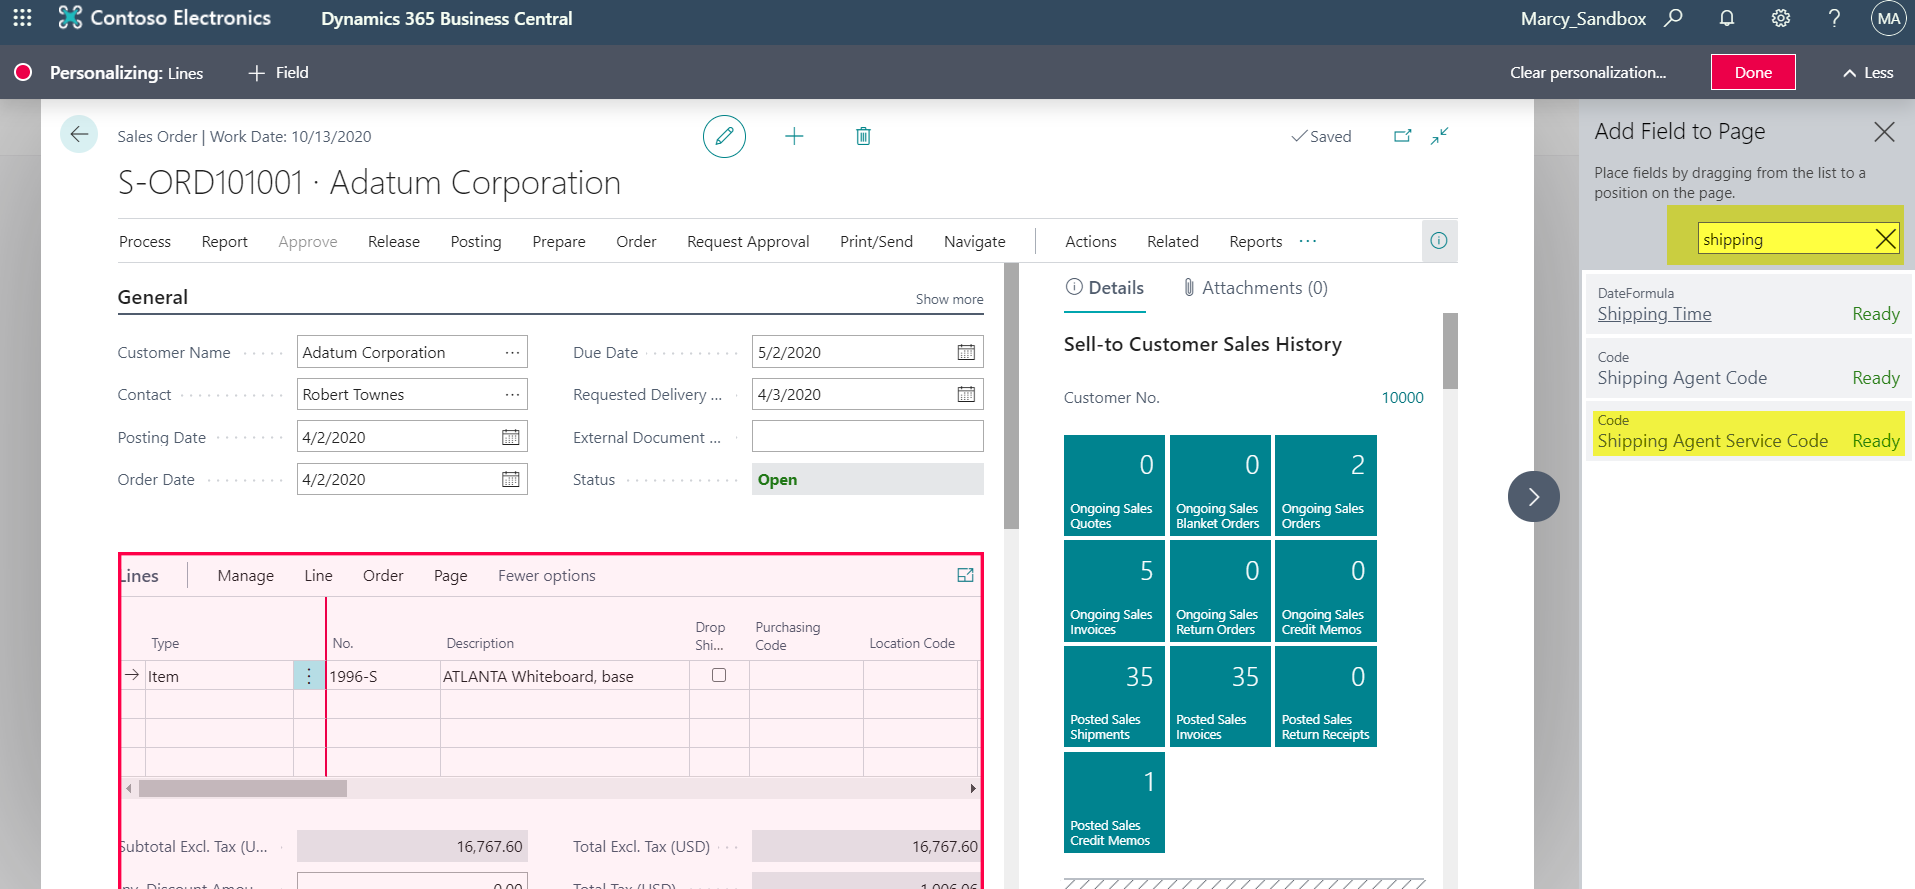Delete the order with trash icon
The height and width of the screenshot is (889, 1915).
pyautogui.click(x=863, y=136)
